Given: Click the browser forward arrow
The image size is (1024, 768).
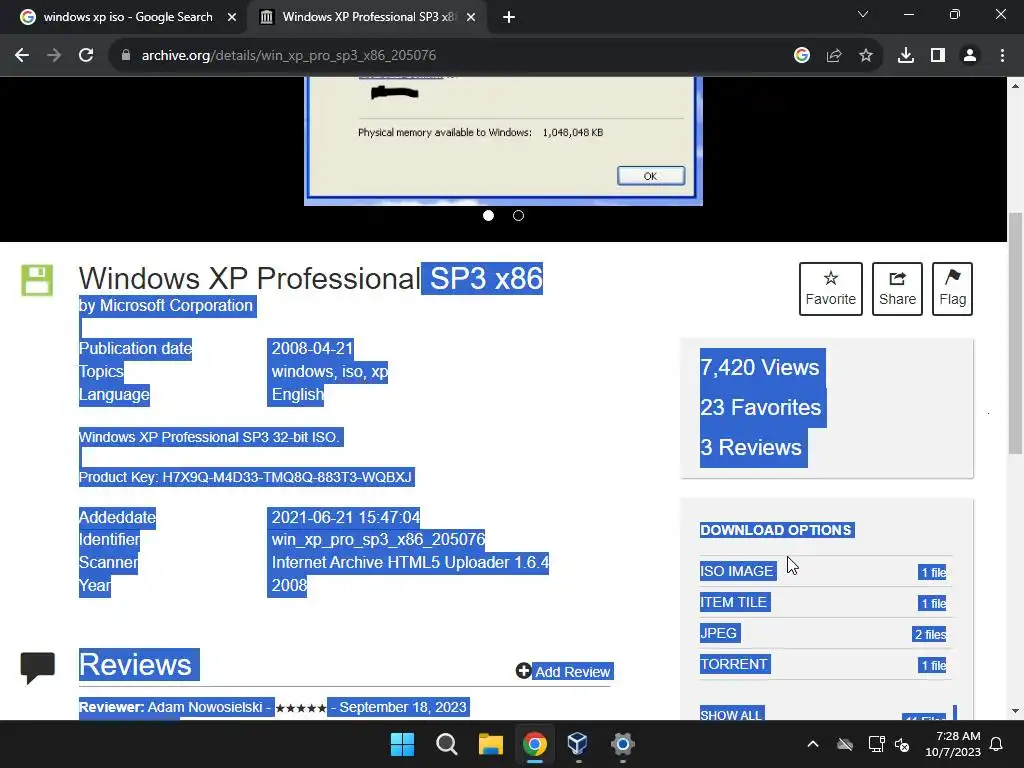Looking at the screenshot, I should (54, 56).
